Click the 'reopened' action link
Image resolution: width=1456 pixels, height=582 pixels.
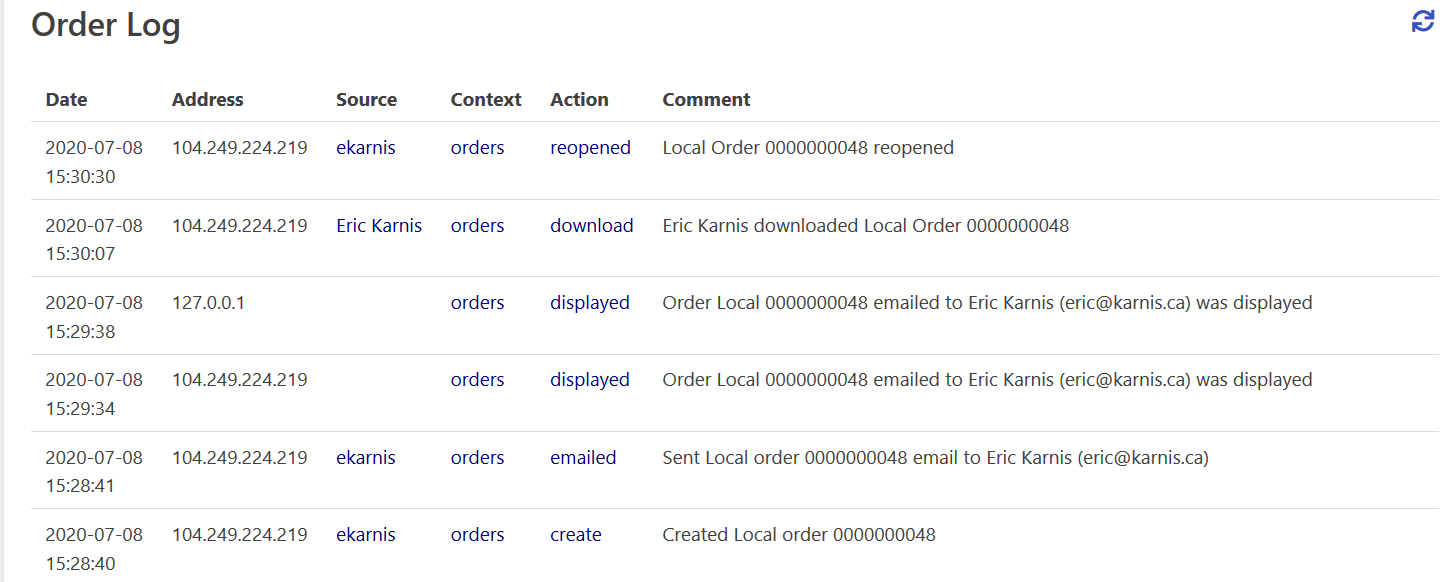click(590, 147)
